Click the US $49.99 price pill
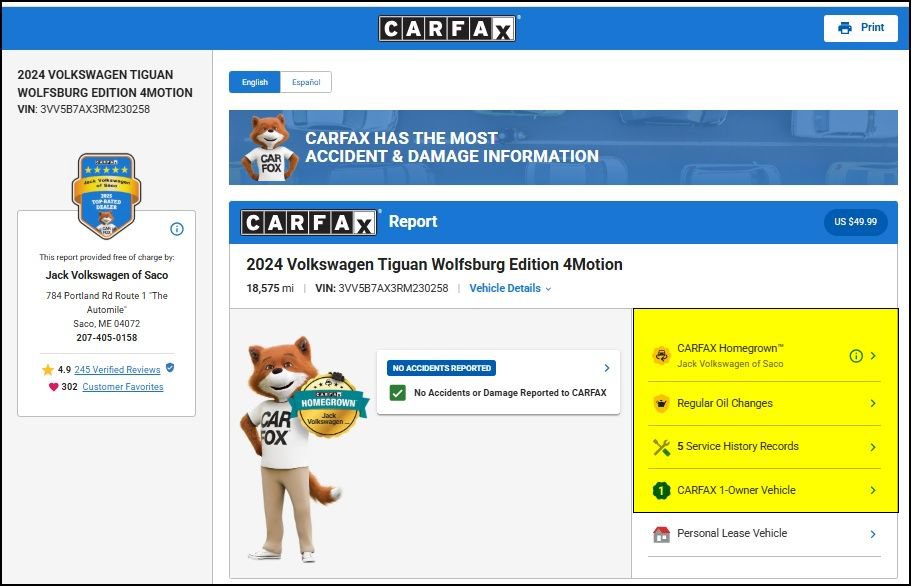The height and width of the screenshot is (586, 911). 855,222
